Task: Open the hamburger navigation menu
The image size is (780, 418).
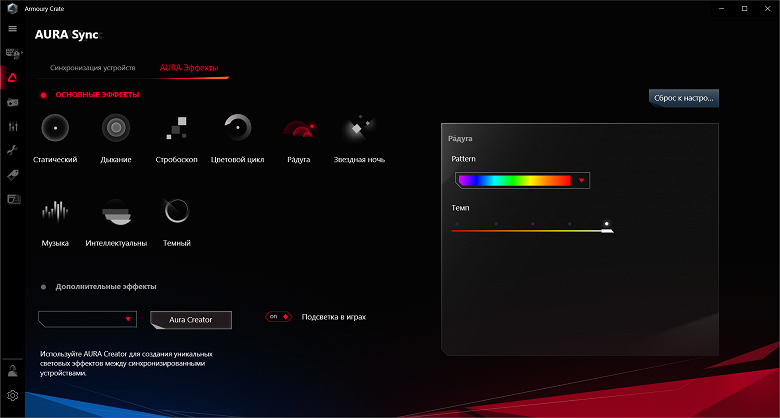Action: [12, 28]
